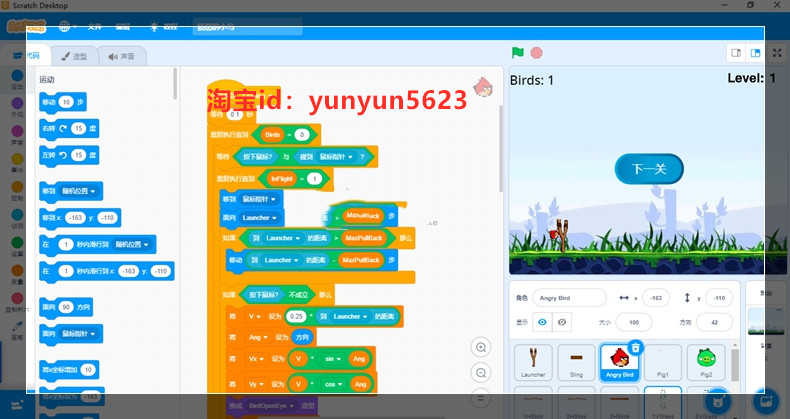Select the green Operators category circle
The height and width of the screenshot is (419, 790).
click(17, 242)
